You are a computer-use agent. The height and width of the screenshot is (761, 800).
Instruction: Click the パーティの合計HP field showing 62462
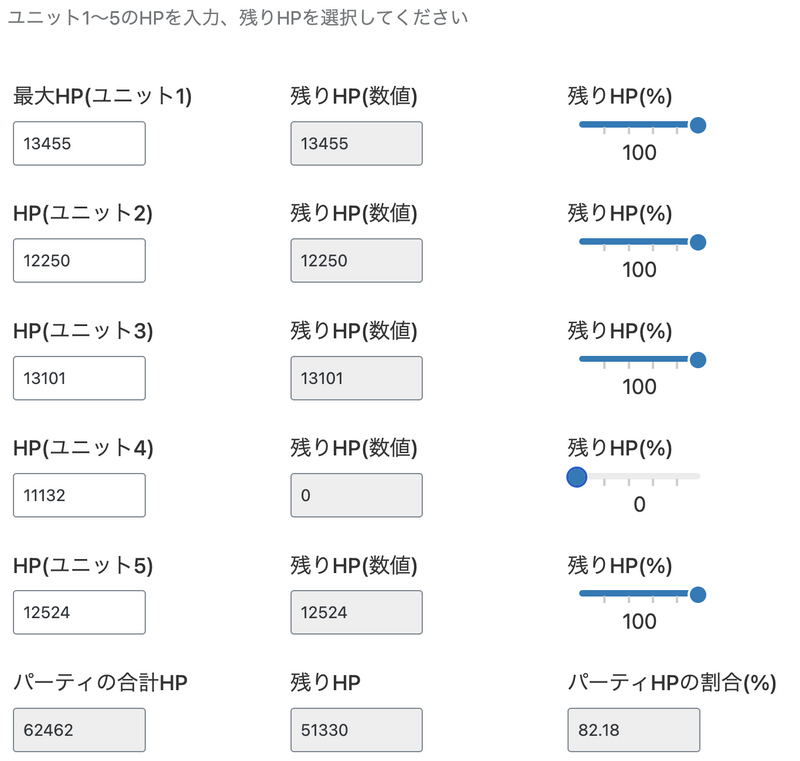pyautogui.click(x=79, y=730)
